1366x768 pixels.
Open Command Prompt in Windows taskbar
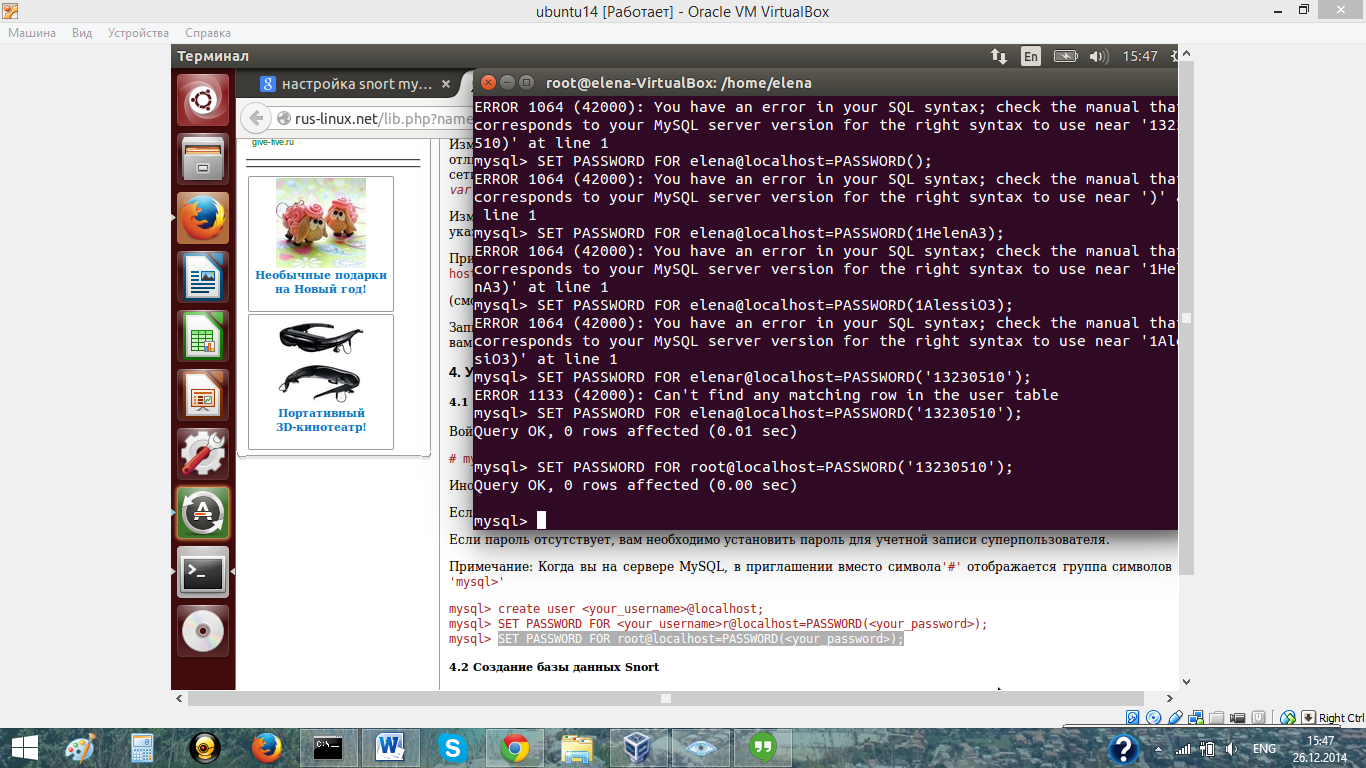tap(328, 748)
